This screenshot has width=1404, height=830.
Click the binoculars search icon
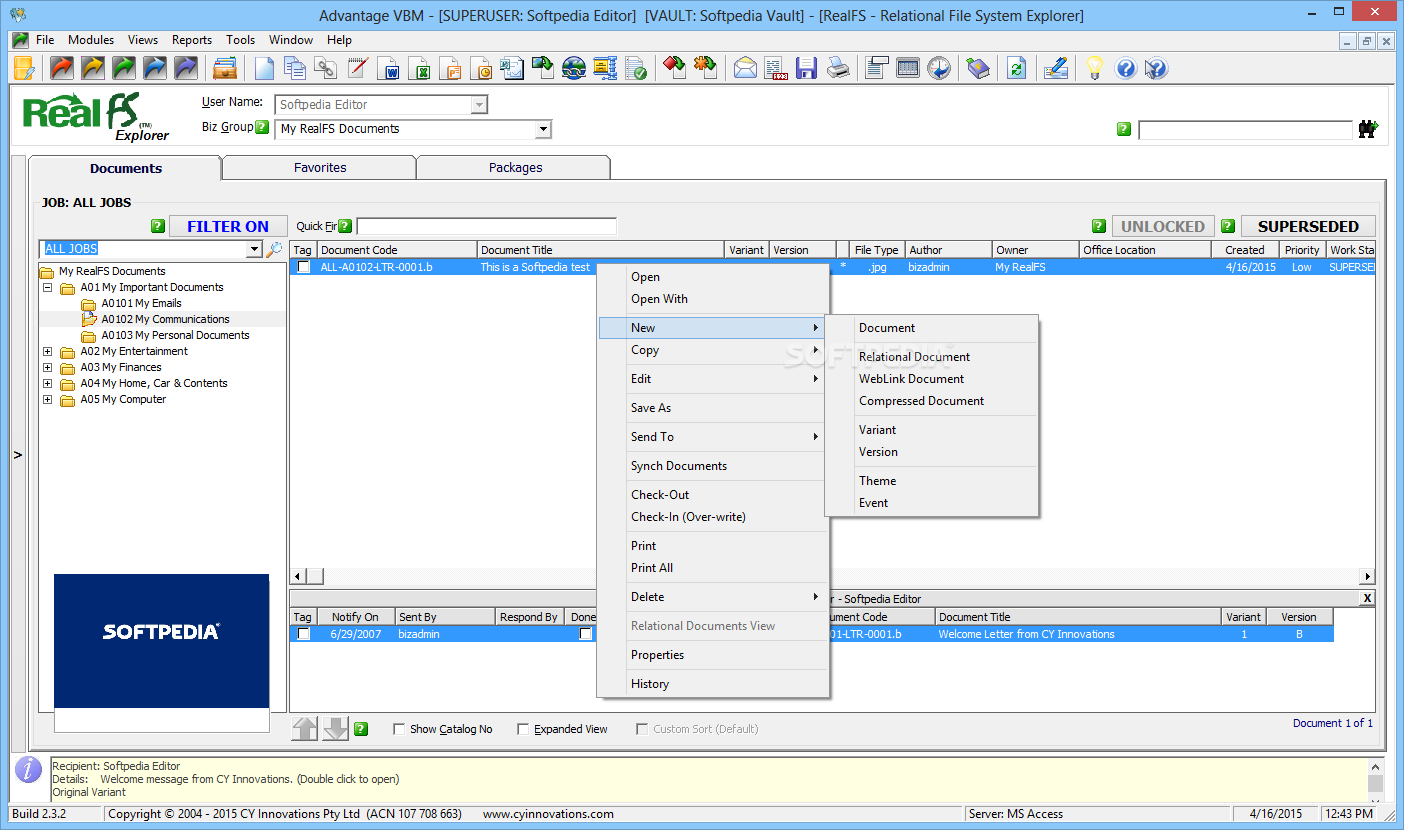tap(1367, 129)
